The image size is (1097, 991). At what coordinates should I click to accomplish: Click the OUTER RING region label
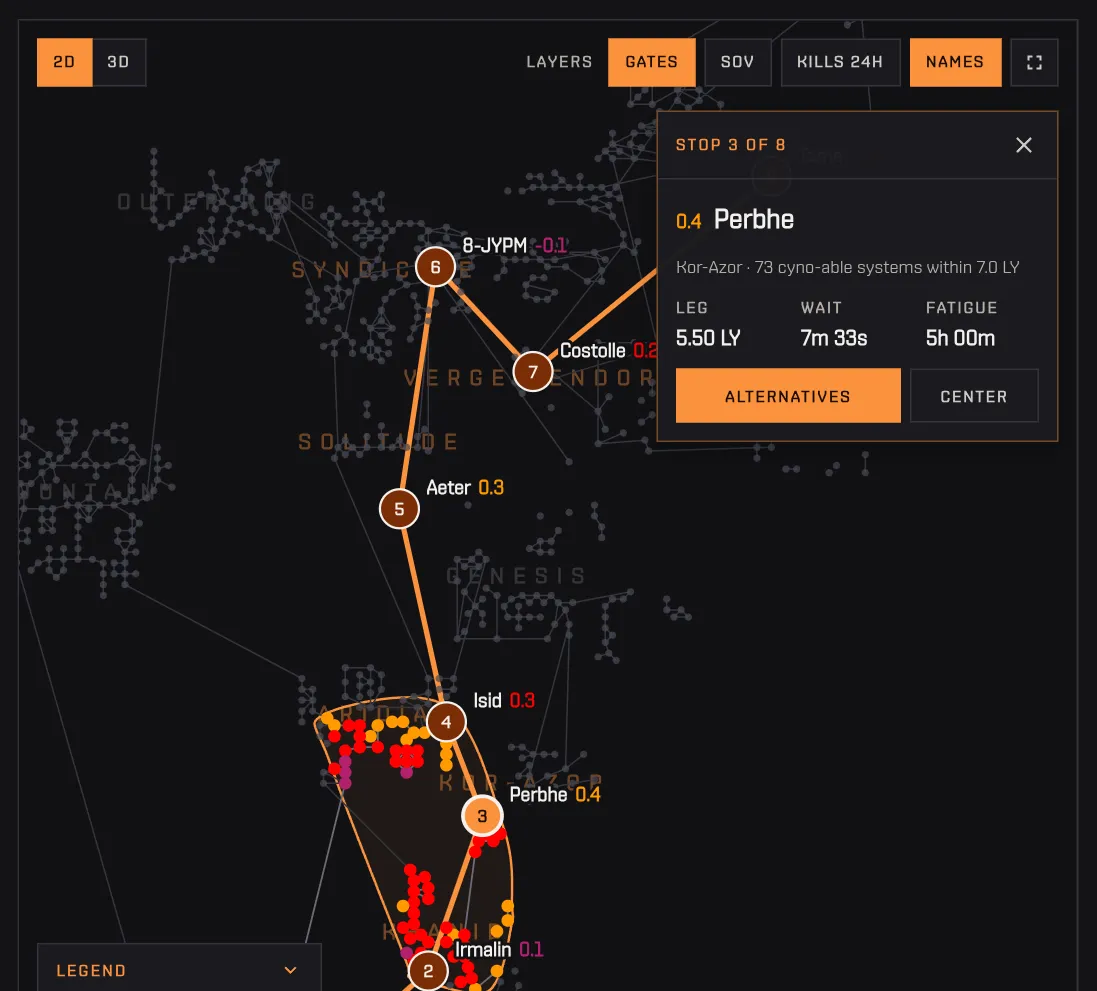point(217,202)
